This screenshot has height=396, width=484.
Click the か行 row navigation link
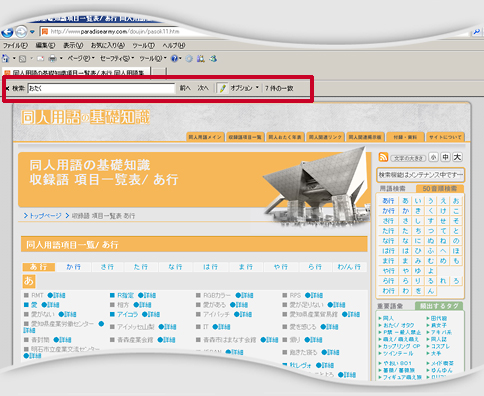point(74,267)
